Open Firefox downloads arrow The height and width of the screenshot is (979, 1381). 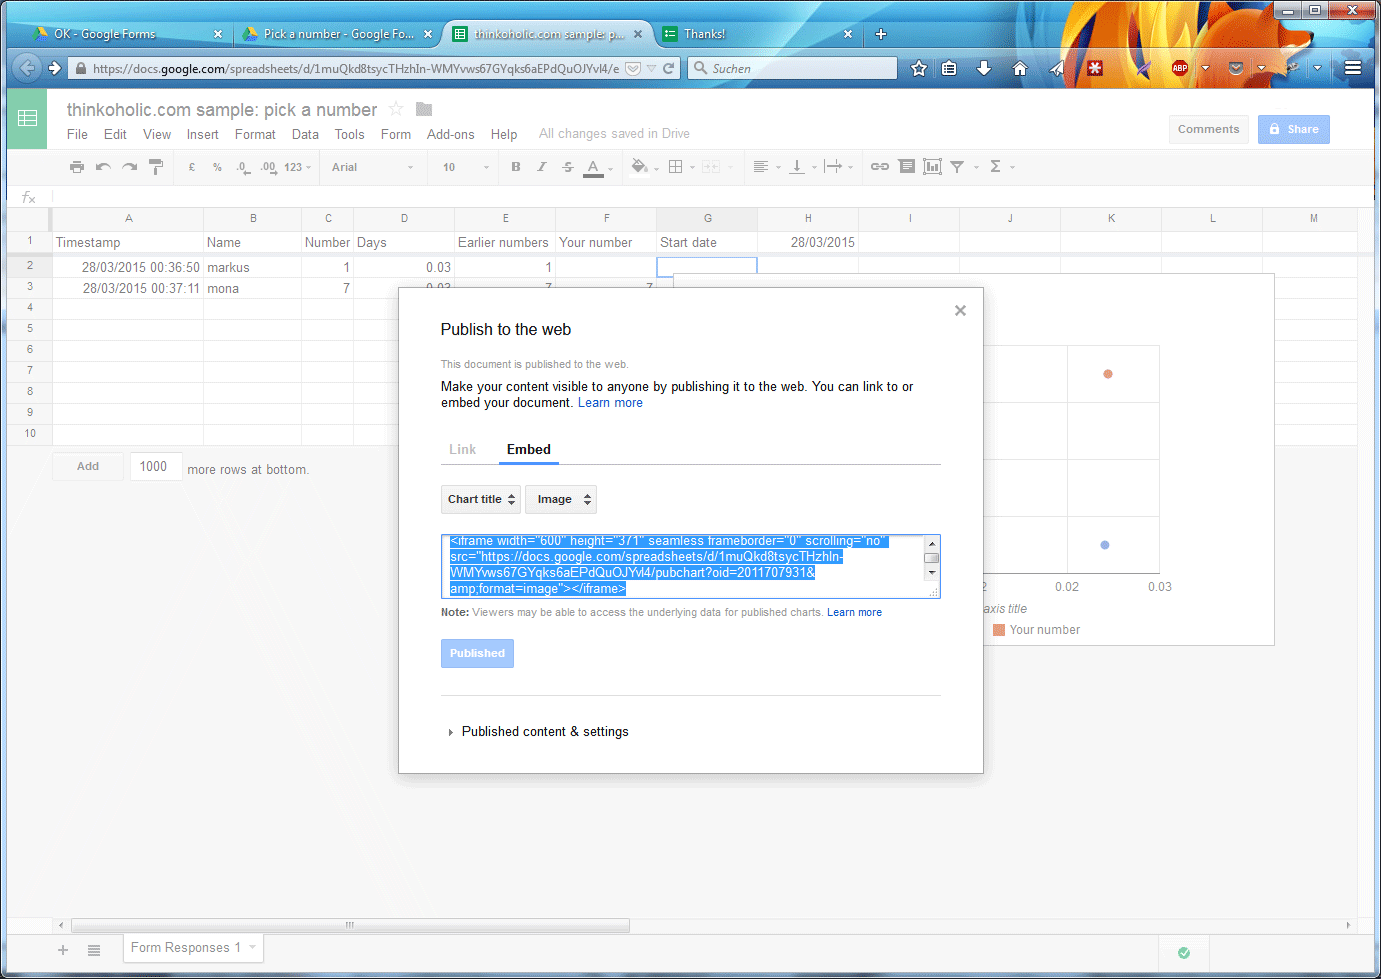(984, 68)
